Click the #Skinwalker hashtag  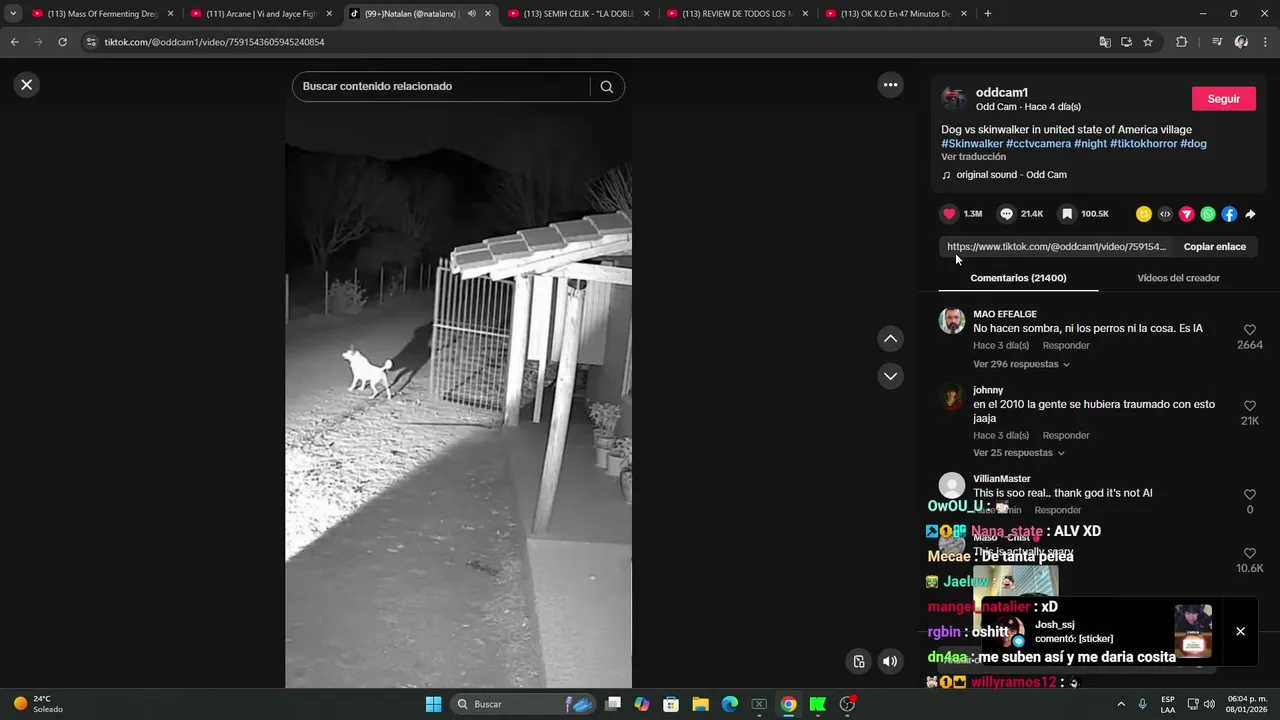[972, 144]
